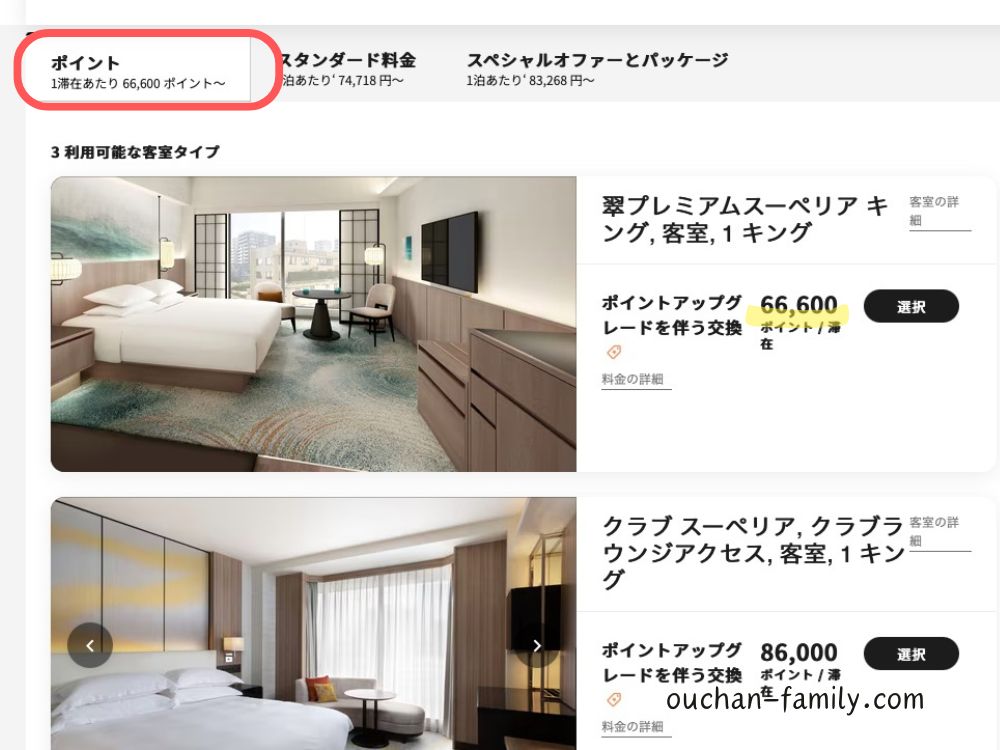Click the 翠プレミアムスーペリア キング room title
Viewport: 1000px width, 750px height.
[744, 219]
